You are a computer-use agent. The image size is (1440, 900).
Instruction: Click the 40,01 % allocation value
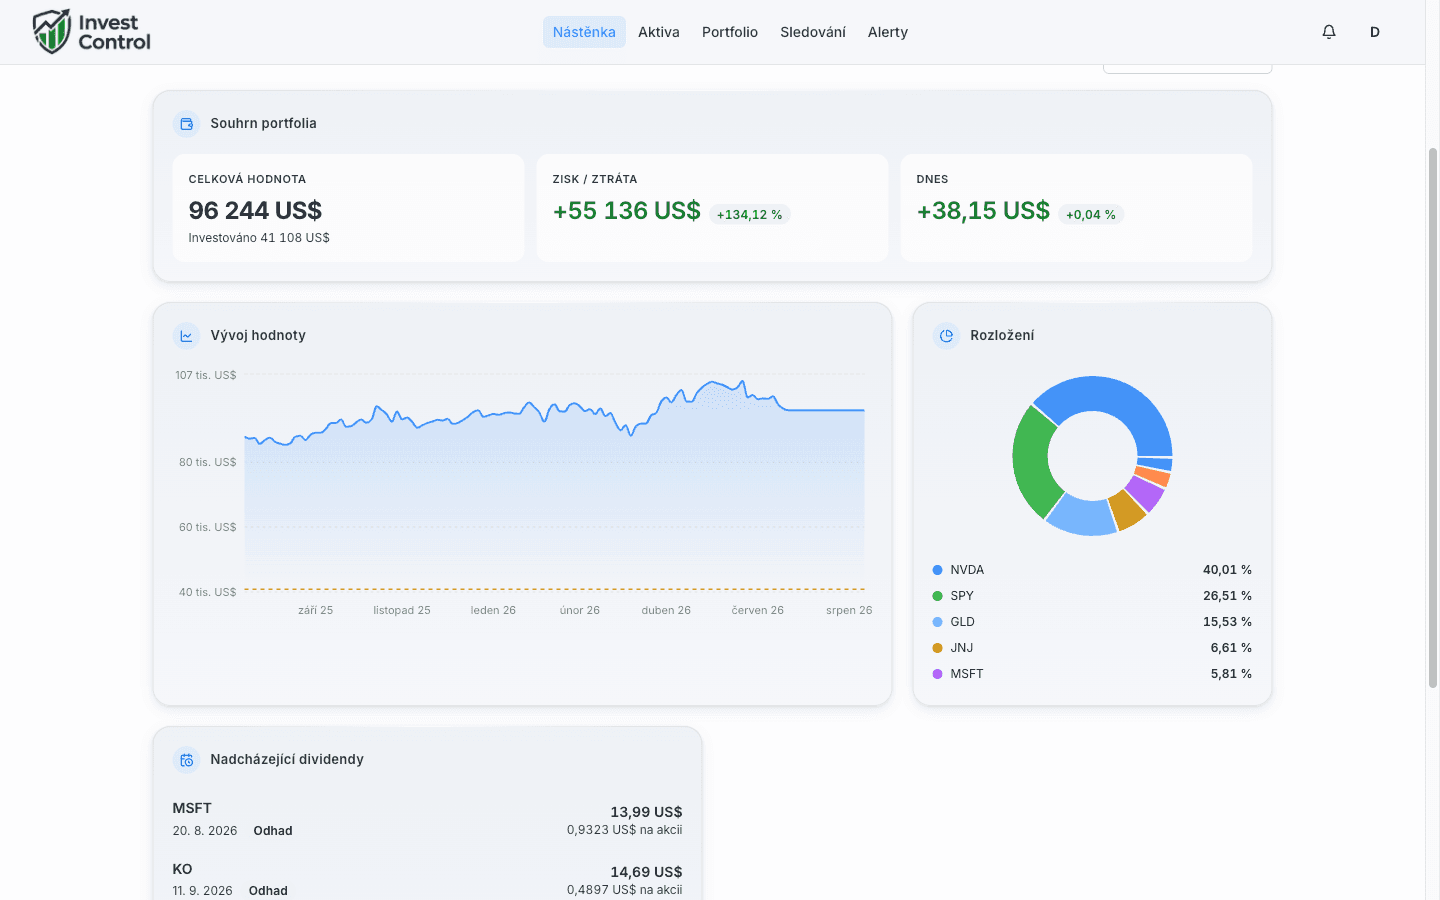click(1227, 570)
